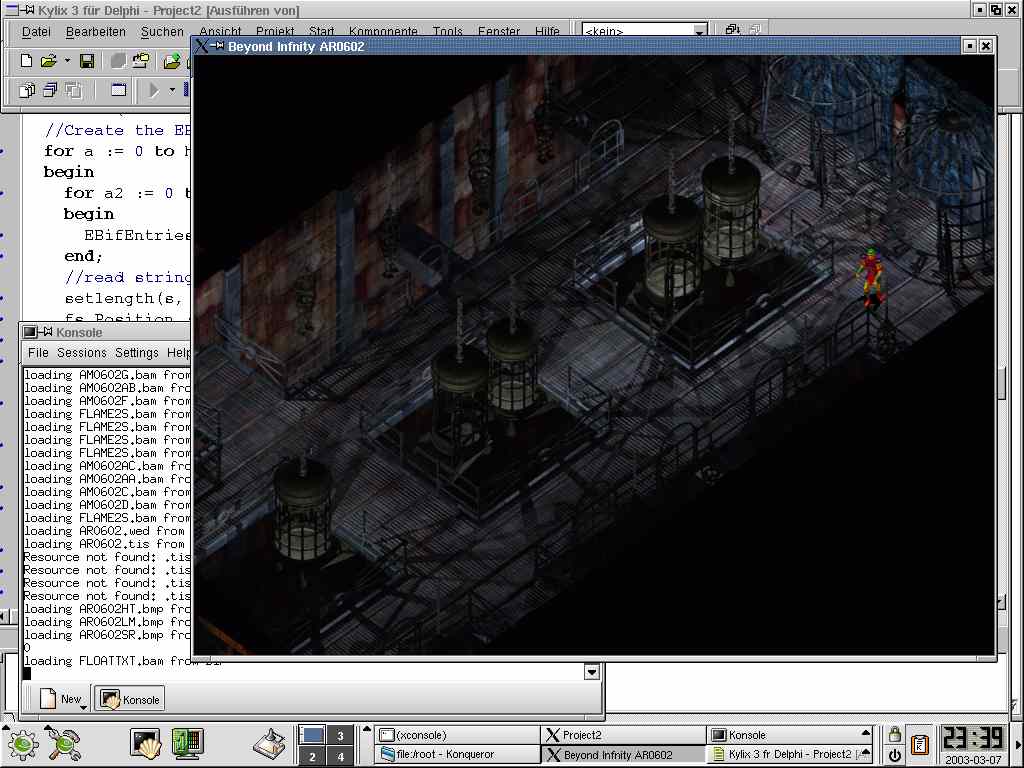Click the New Form window icon in Kylix
Screen dimensions: 1024x768
tap(118, 90)
